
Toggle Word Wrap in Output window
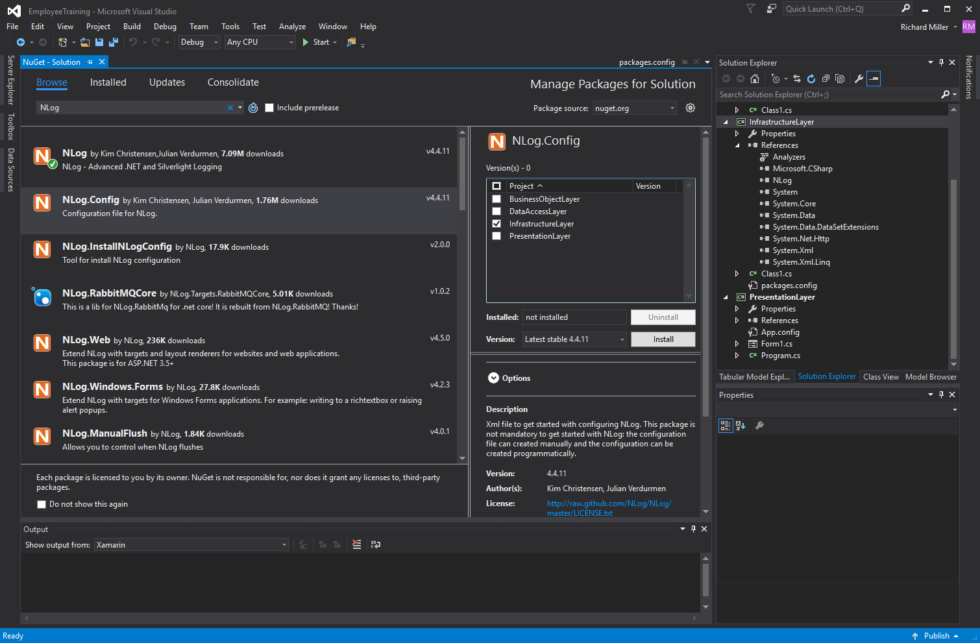click(376, 545)
